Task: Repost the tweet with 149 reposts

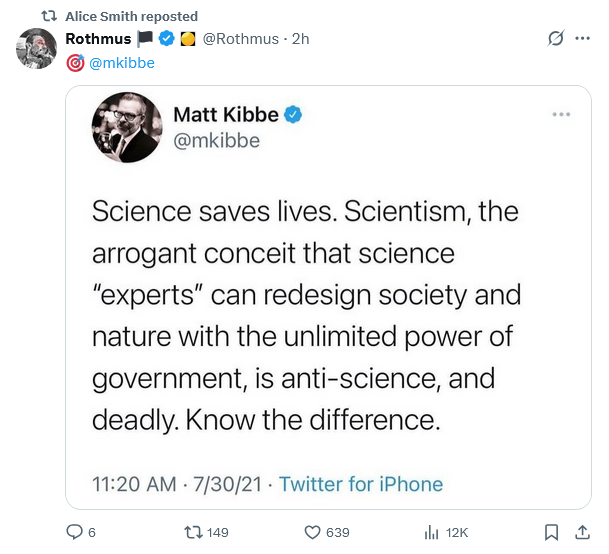Action: click(193, 532)
